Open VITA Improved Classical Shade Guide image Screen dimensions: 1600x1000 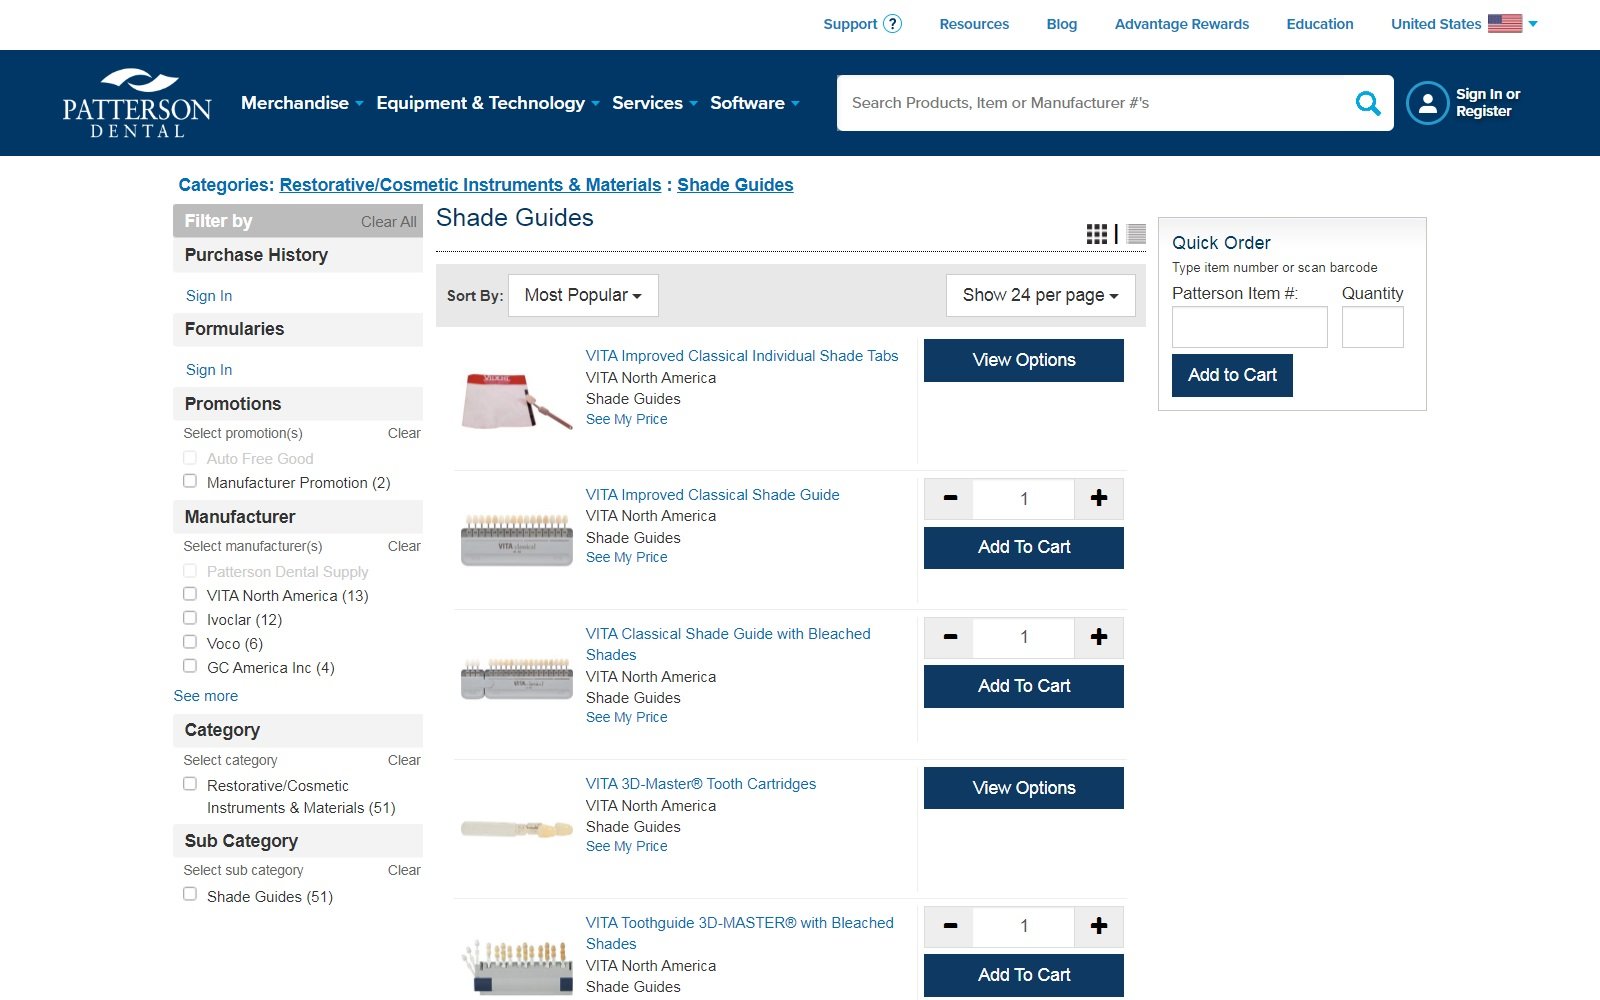(516, 540)
